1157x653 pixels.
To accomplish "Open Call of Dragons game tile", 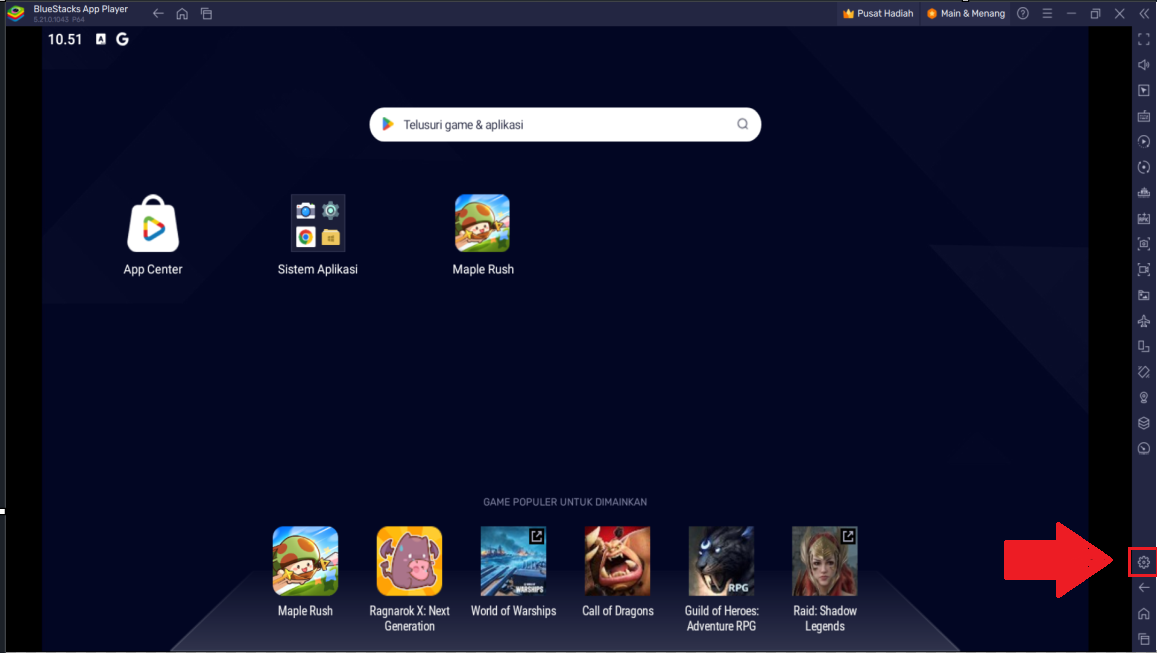I will (618, 572).
